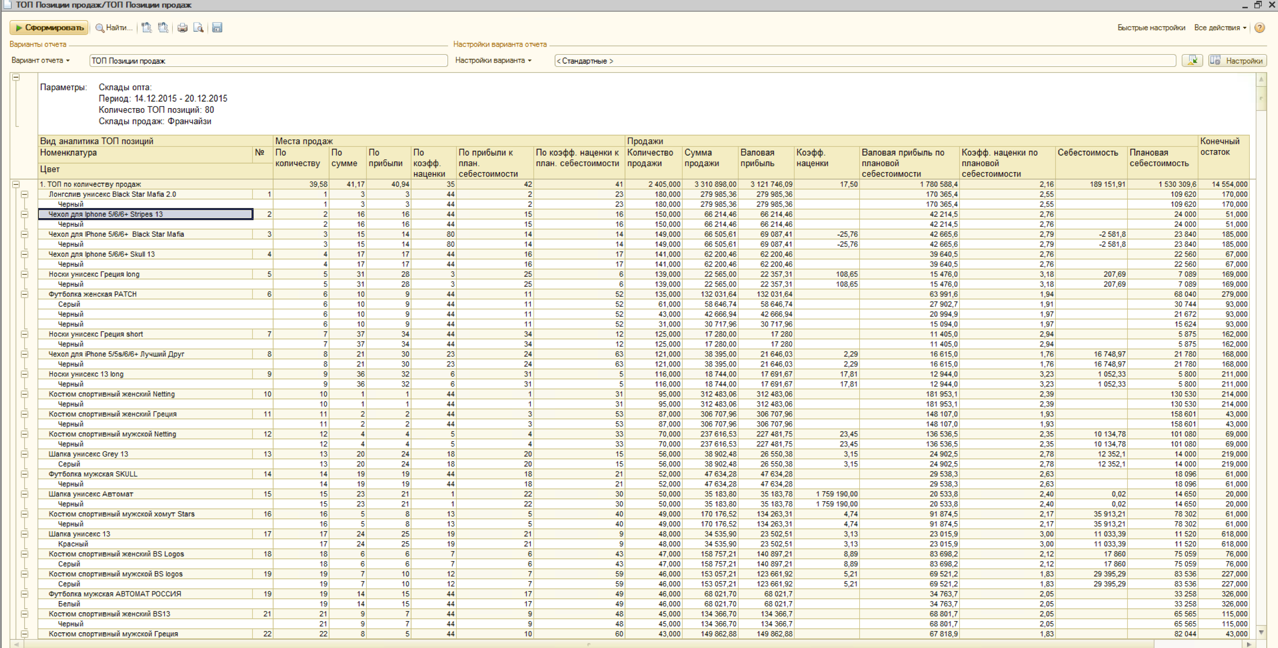
Task: Save the report using the diskette icon
Action: tap(217, 28)
